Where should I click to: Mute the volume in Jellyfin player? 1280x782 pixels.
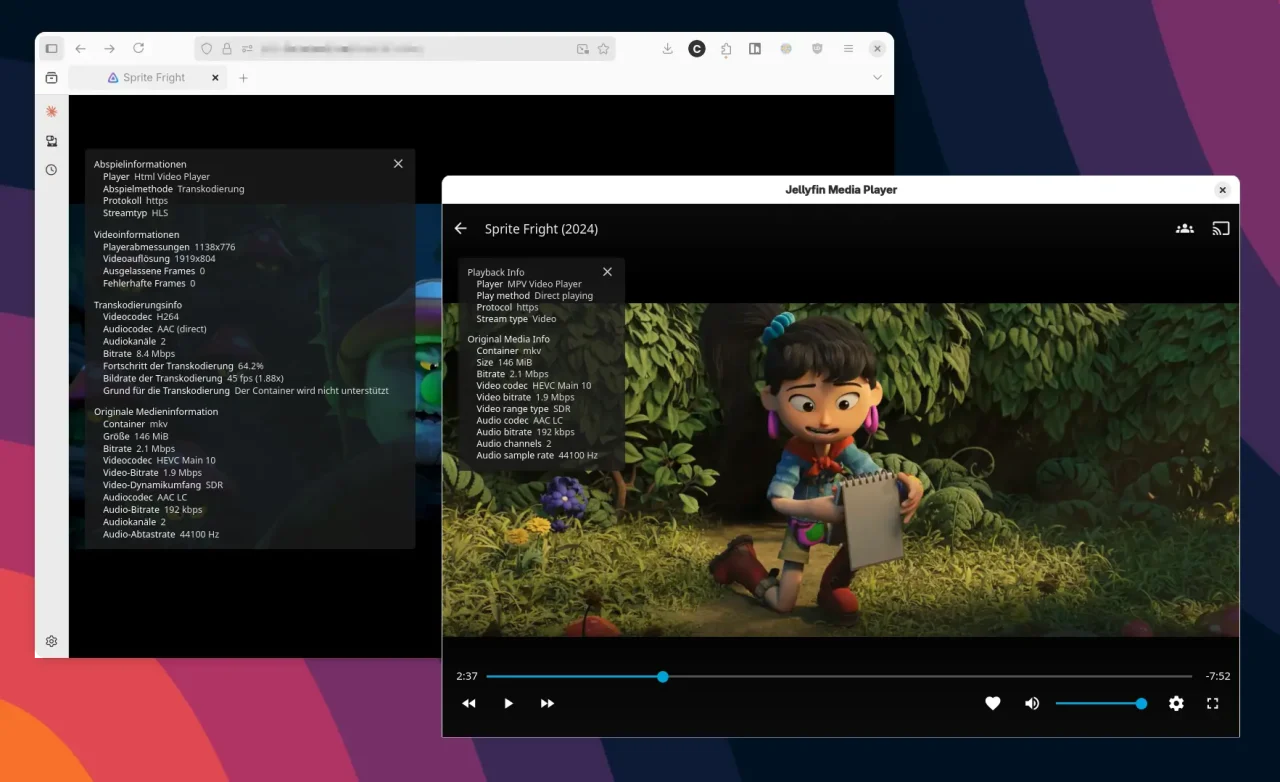point(1032,703)
